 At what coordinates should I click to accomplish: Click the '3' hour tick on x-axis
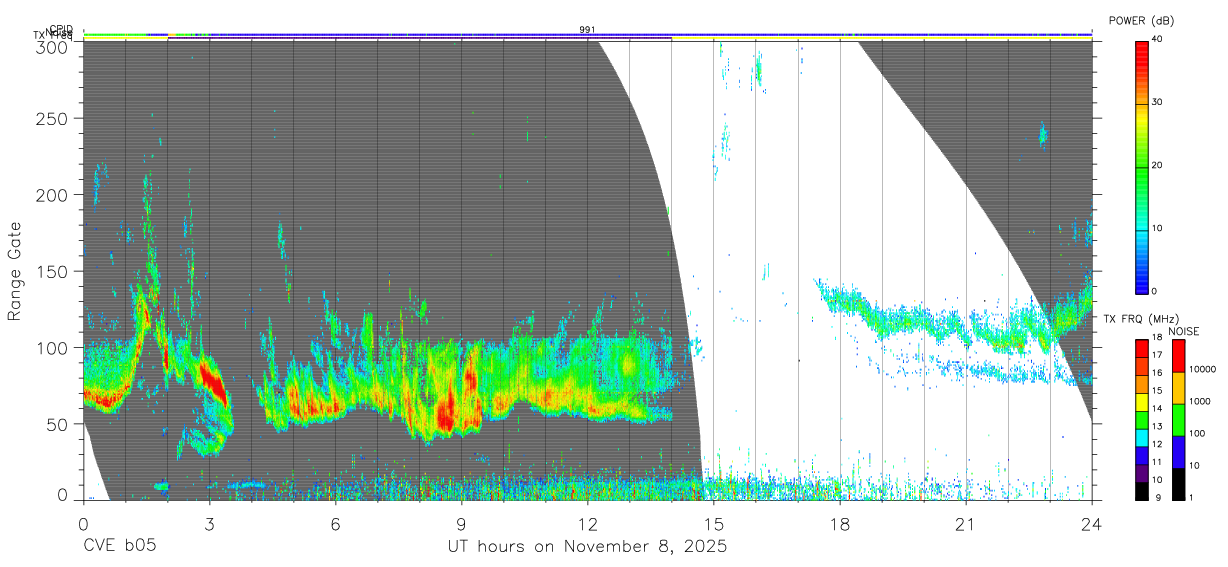coord(209,523)
